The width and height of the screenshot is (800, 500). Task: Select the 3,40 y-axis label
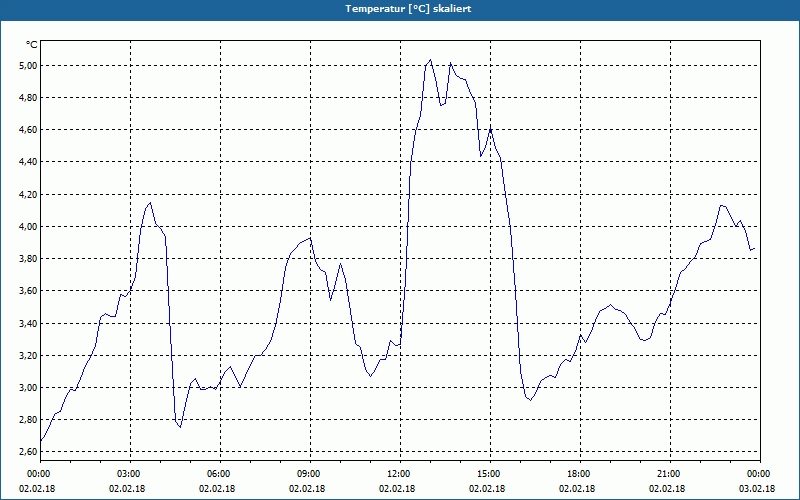pos(28,323)
